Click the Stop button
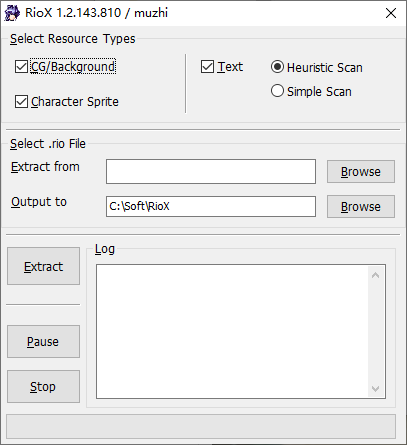Image resolution: width=407 pixels, height=445 pixels. [43, 387]
